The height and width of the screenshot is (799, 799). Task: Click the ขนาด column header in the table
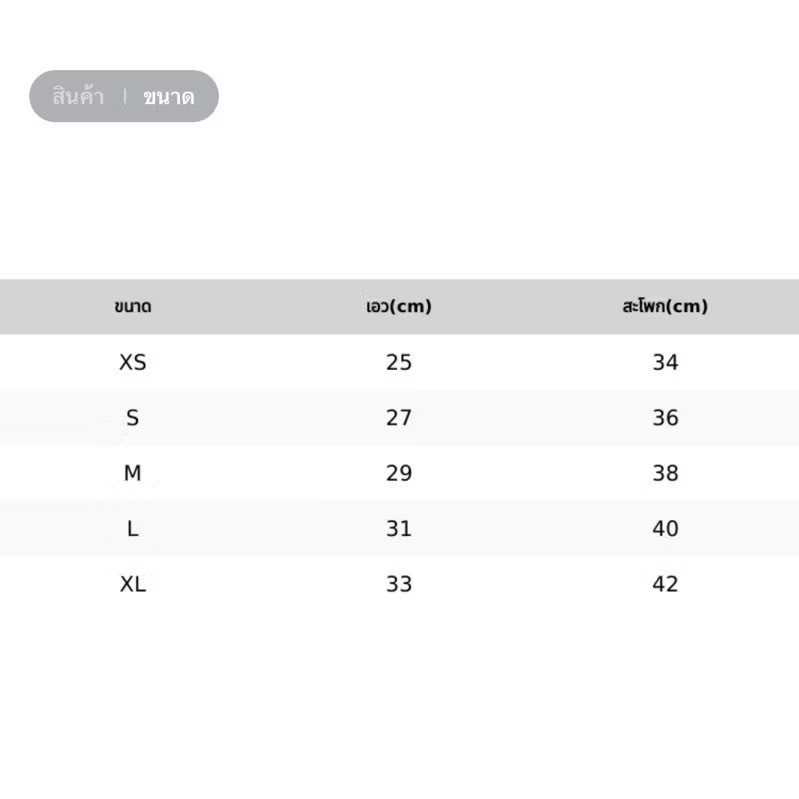pyautogui.click(x=132, y=307)
